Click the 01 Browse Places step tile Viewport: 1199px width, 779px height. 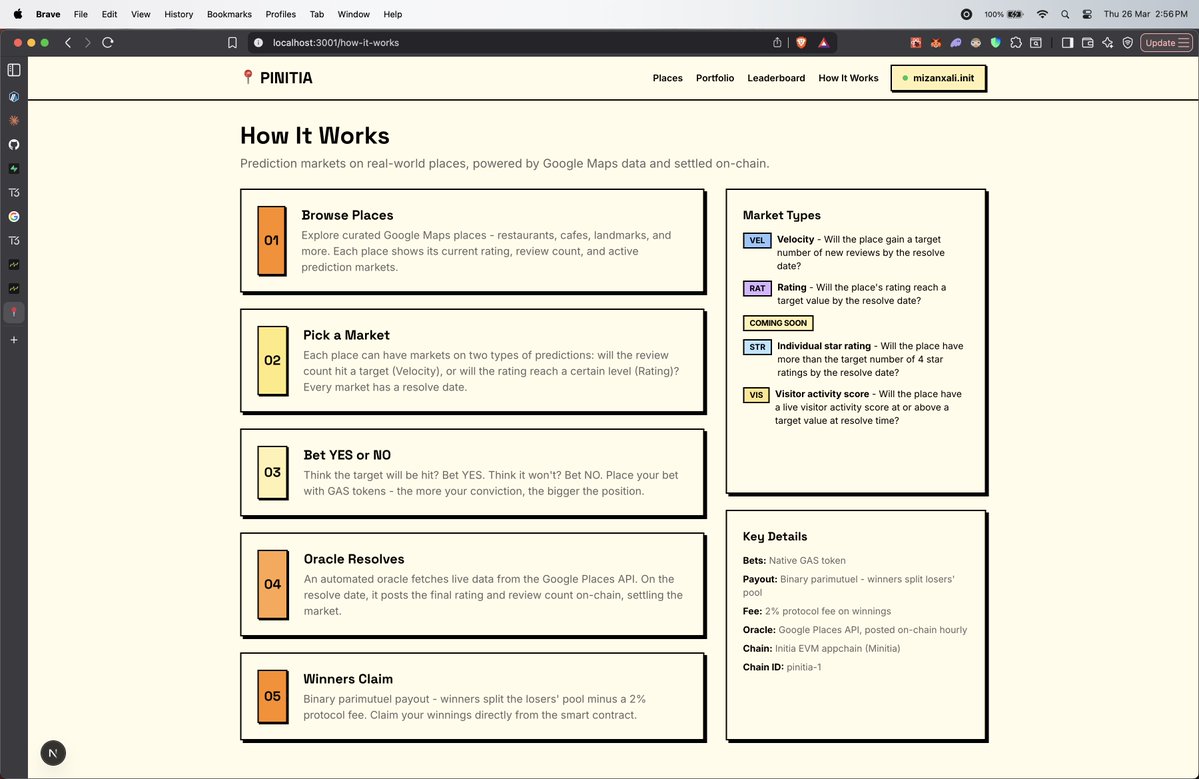[x=271, y=240]
